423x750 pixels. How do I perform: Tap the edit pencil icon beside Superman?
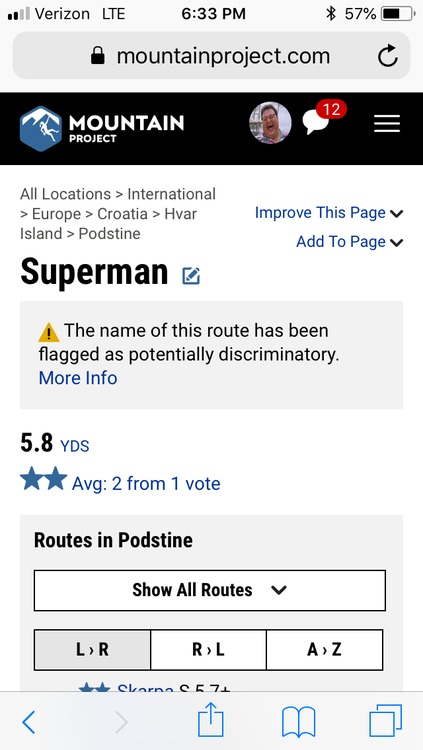pos(191,276)
